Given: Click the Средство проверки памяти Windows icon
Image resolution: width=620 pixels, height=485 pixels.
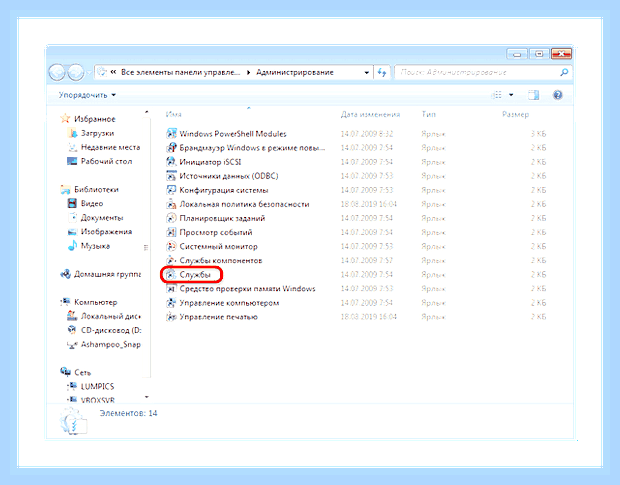Looking at the screenshot, I should 171,289.
